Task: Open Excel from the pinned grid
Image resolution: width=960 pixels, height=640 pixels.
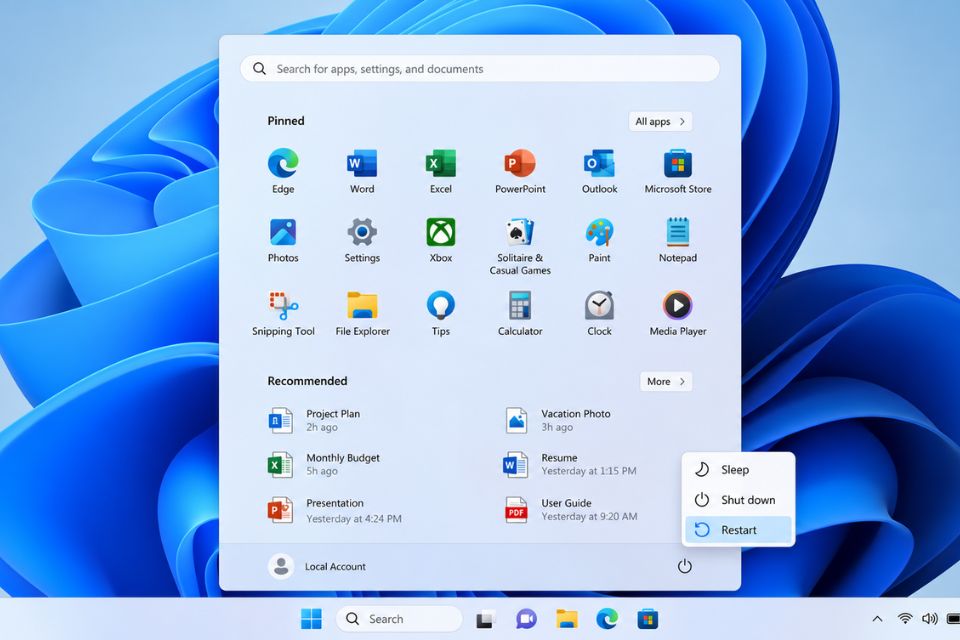Action: (441, 171)
